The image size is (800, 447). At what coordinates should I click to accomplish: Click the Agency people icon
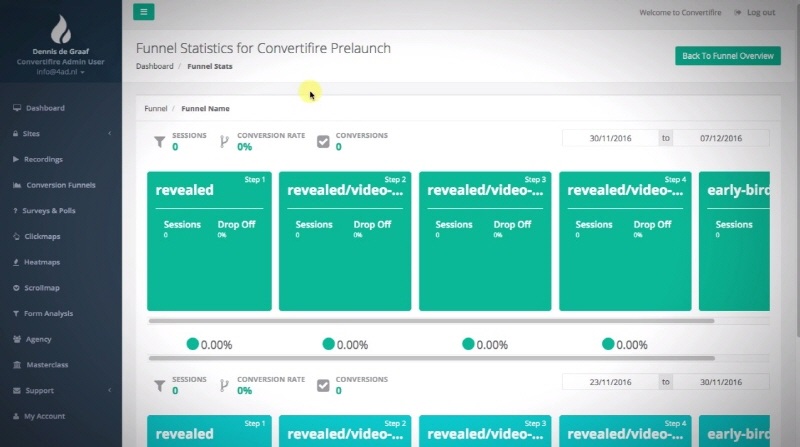pyautogui.click(x=17, y=339)
